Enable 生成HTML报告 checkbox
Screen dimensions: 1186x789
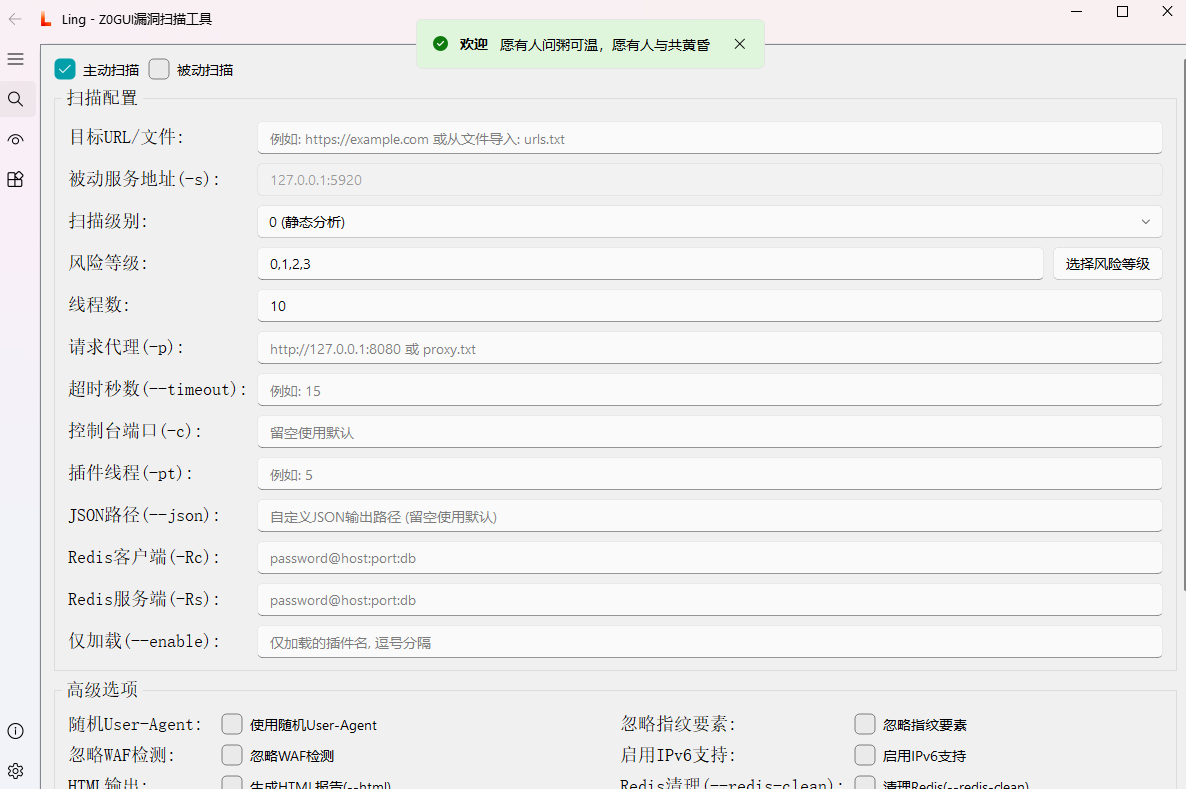[x=231, y=784]
